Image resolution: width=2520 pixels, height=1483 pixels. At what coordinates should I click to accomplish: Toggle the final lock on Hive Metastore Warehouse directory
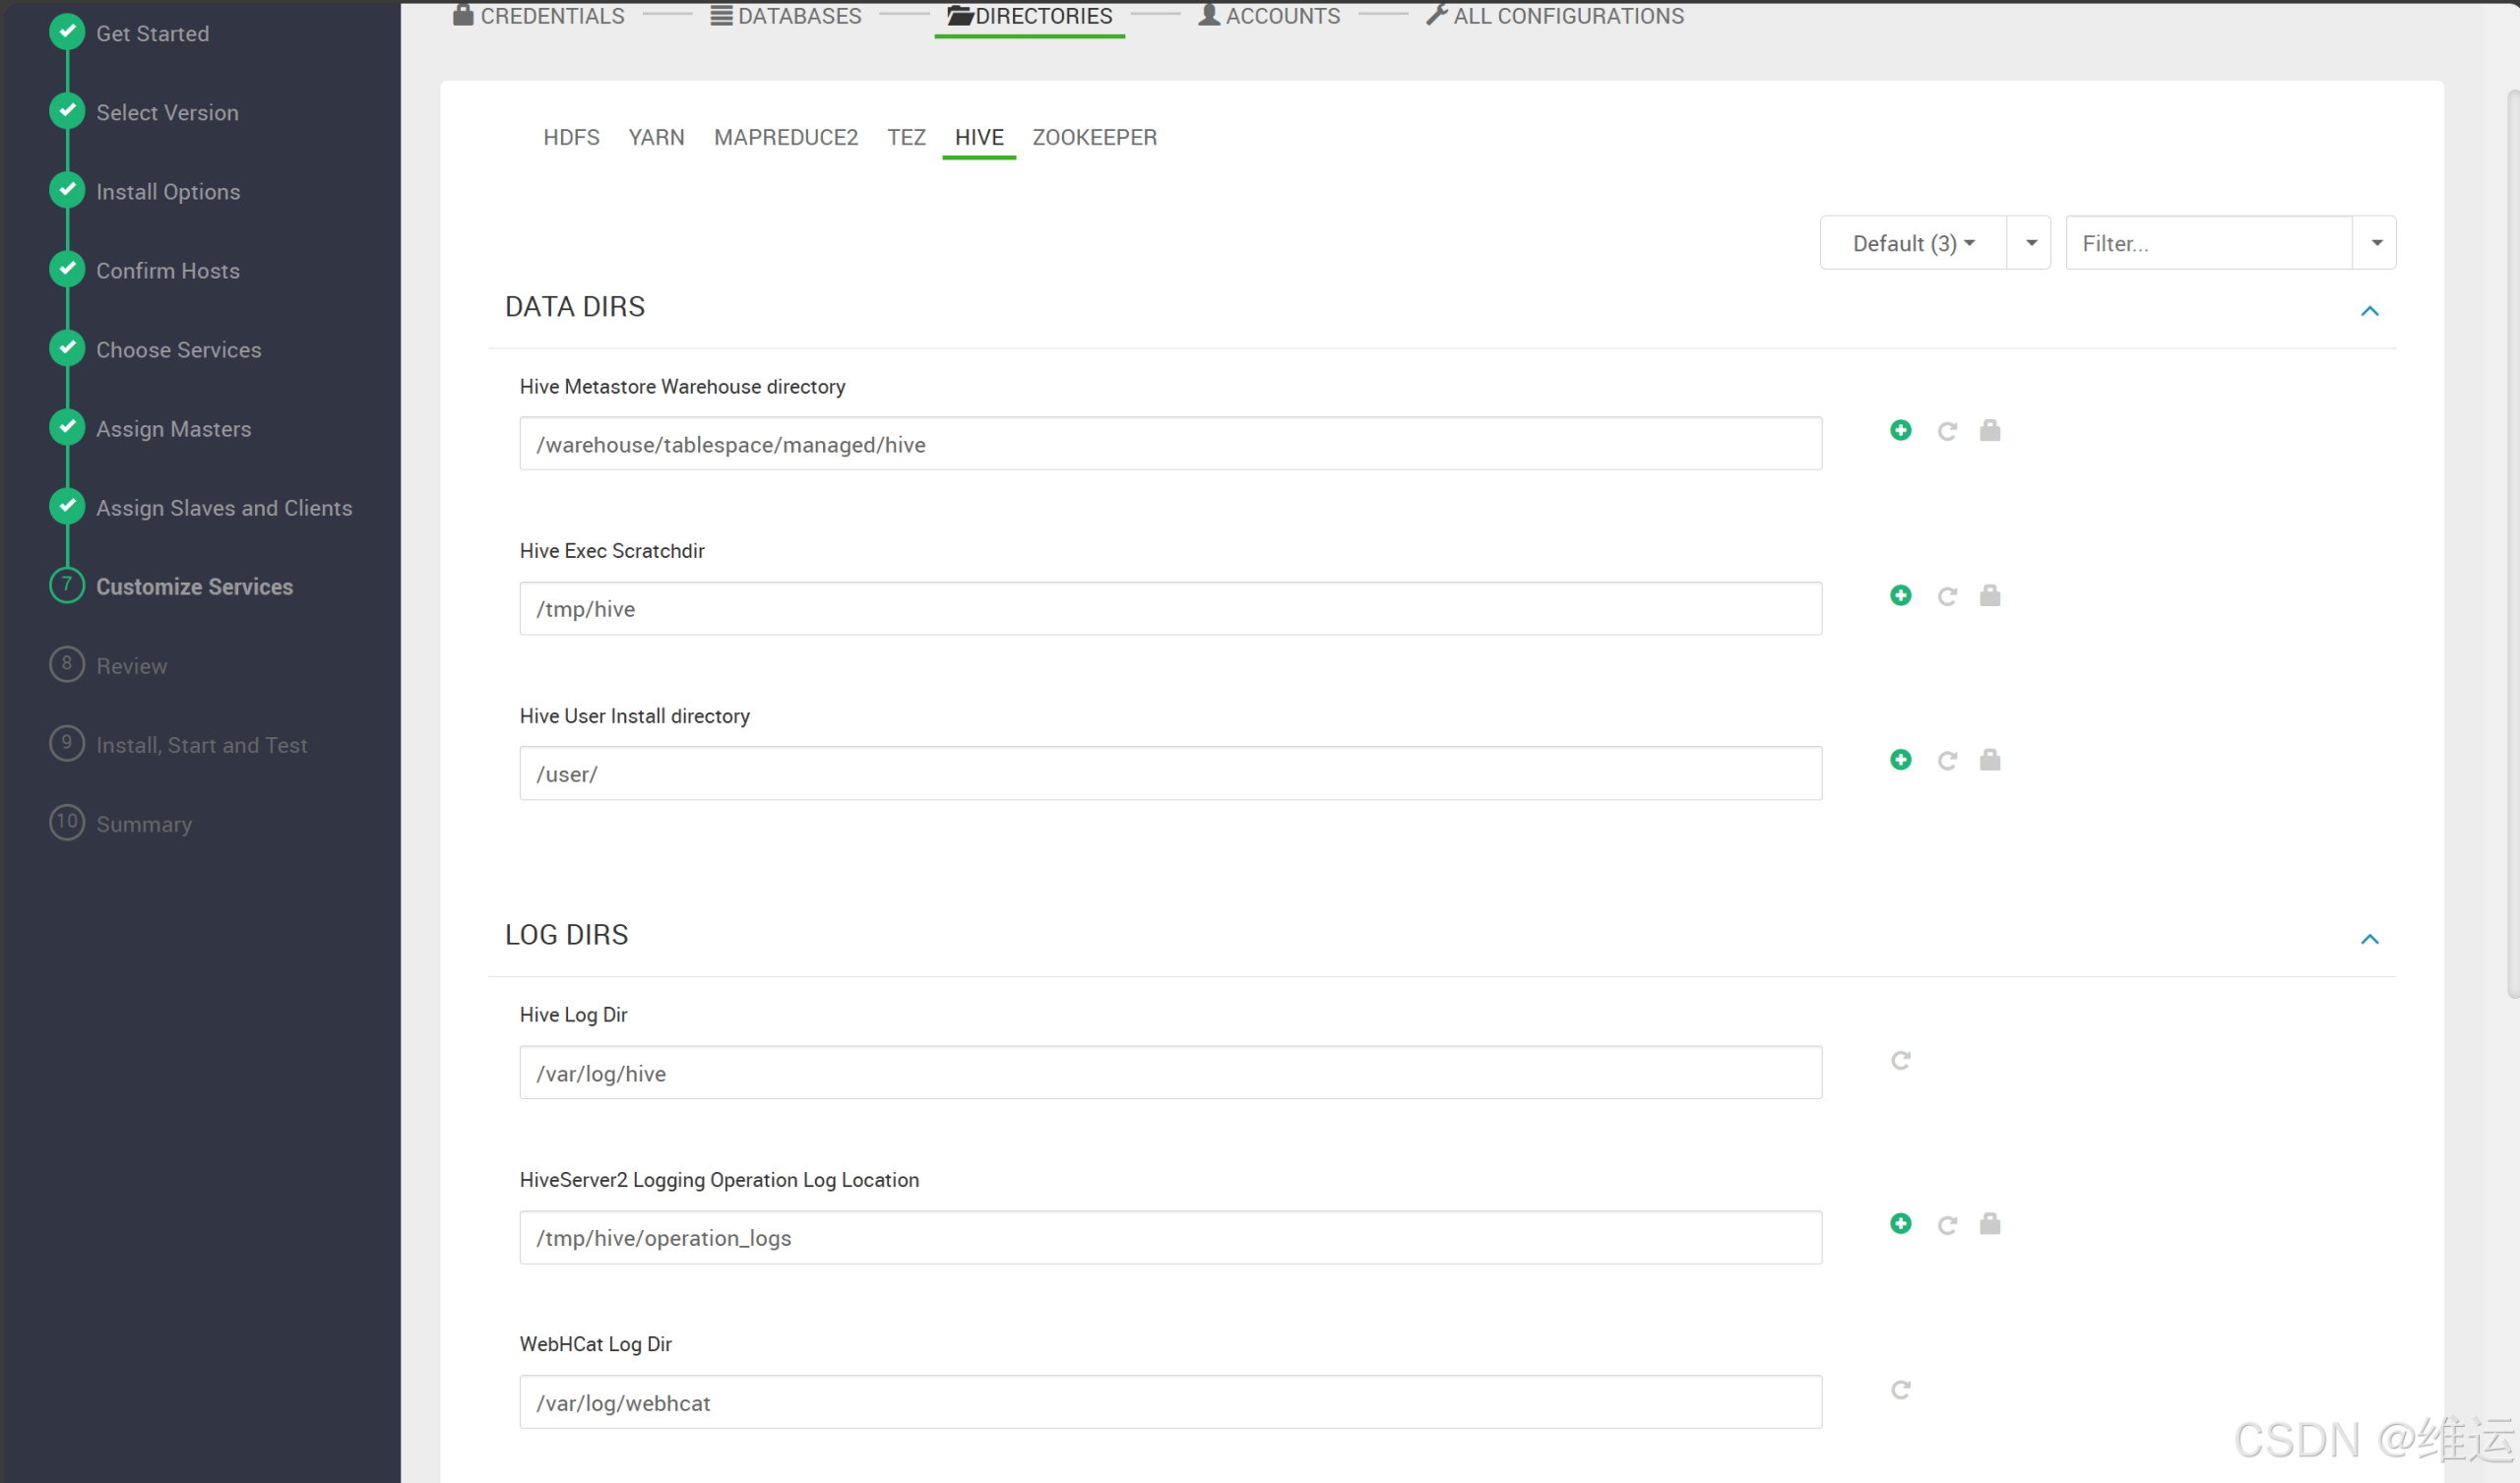(x=1990, y=430)
